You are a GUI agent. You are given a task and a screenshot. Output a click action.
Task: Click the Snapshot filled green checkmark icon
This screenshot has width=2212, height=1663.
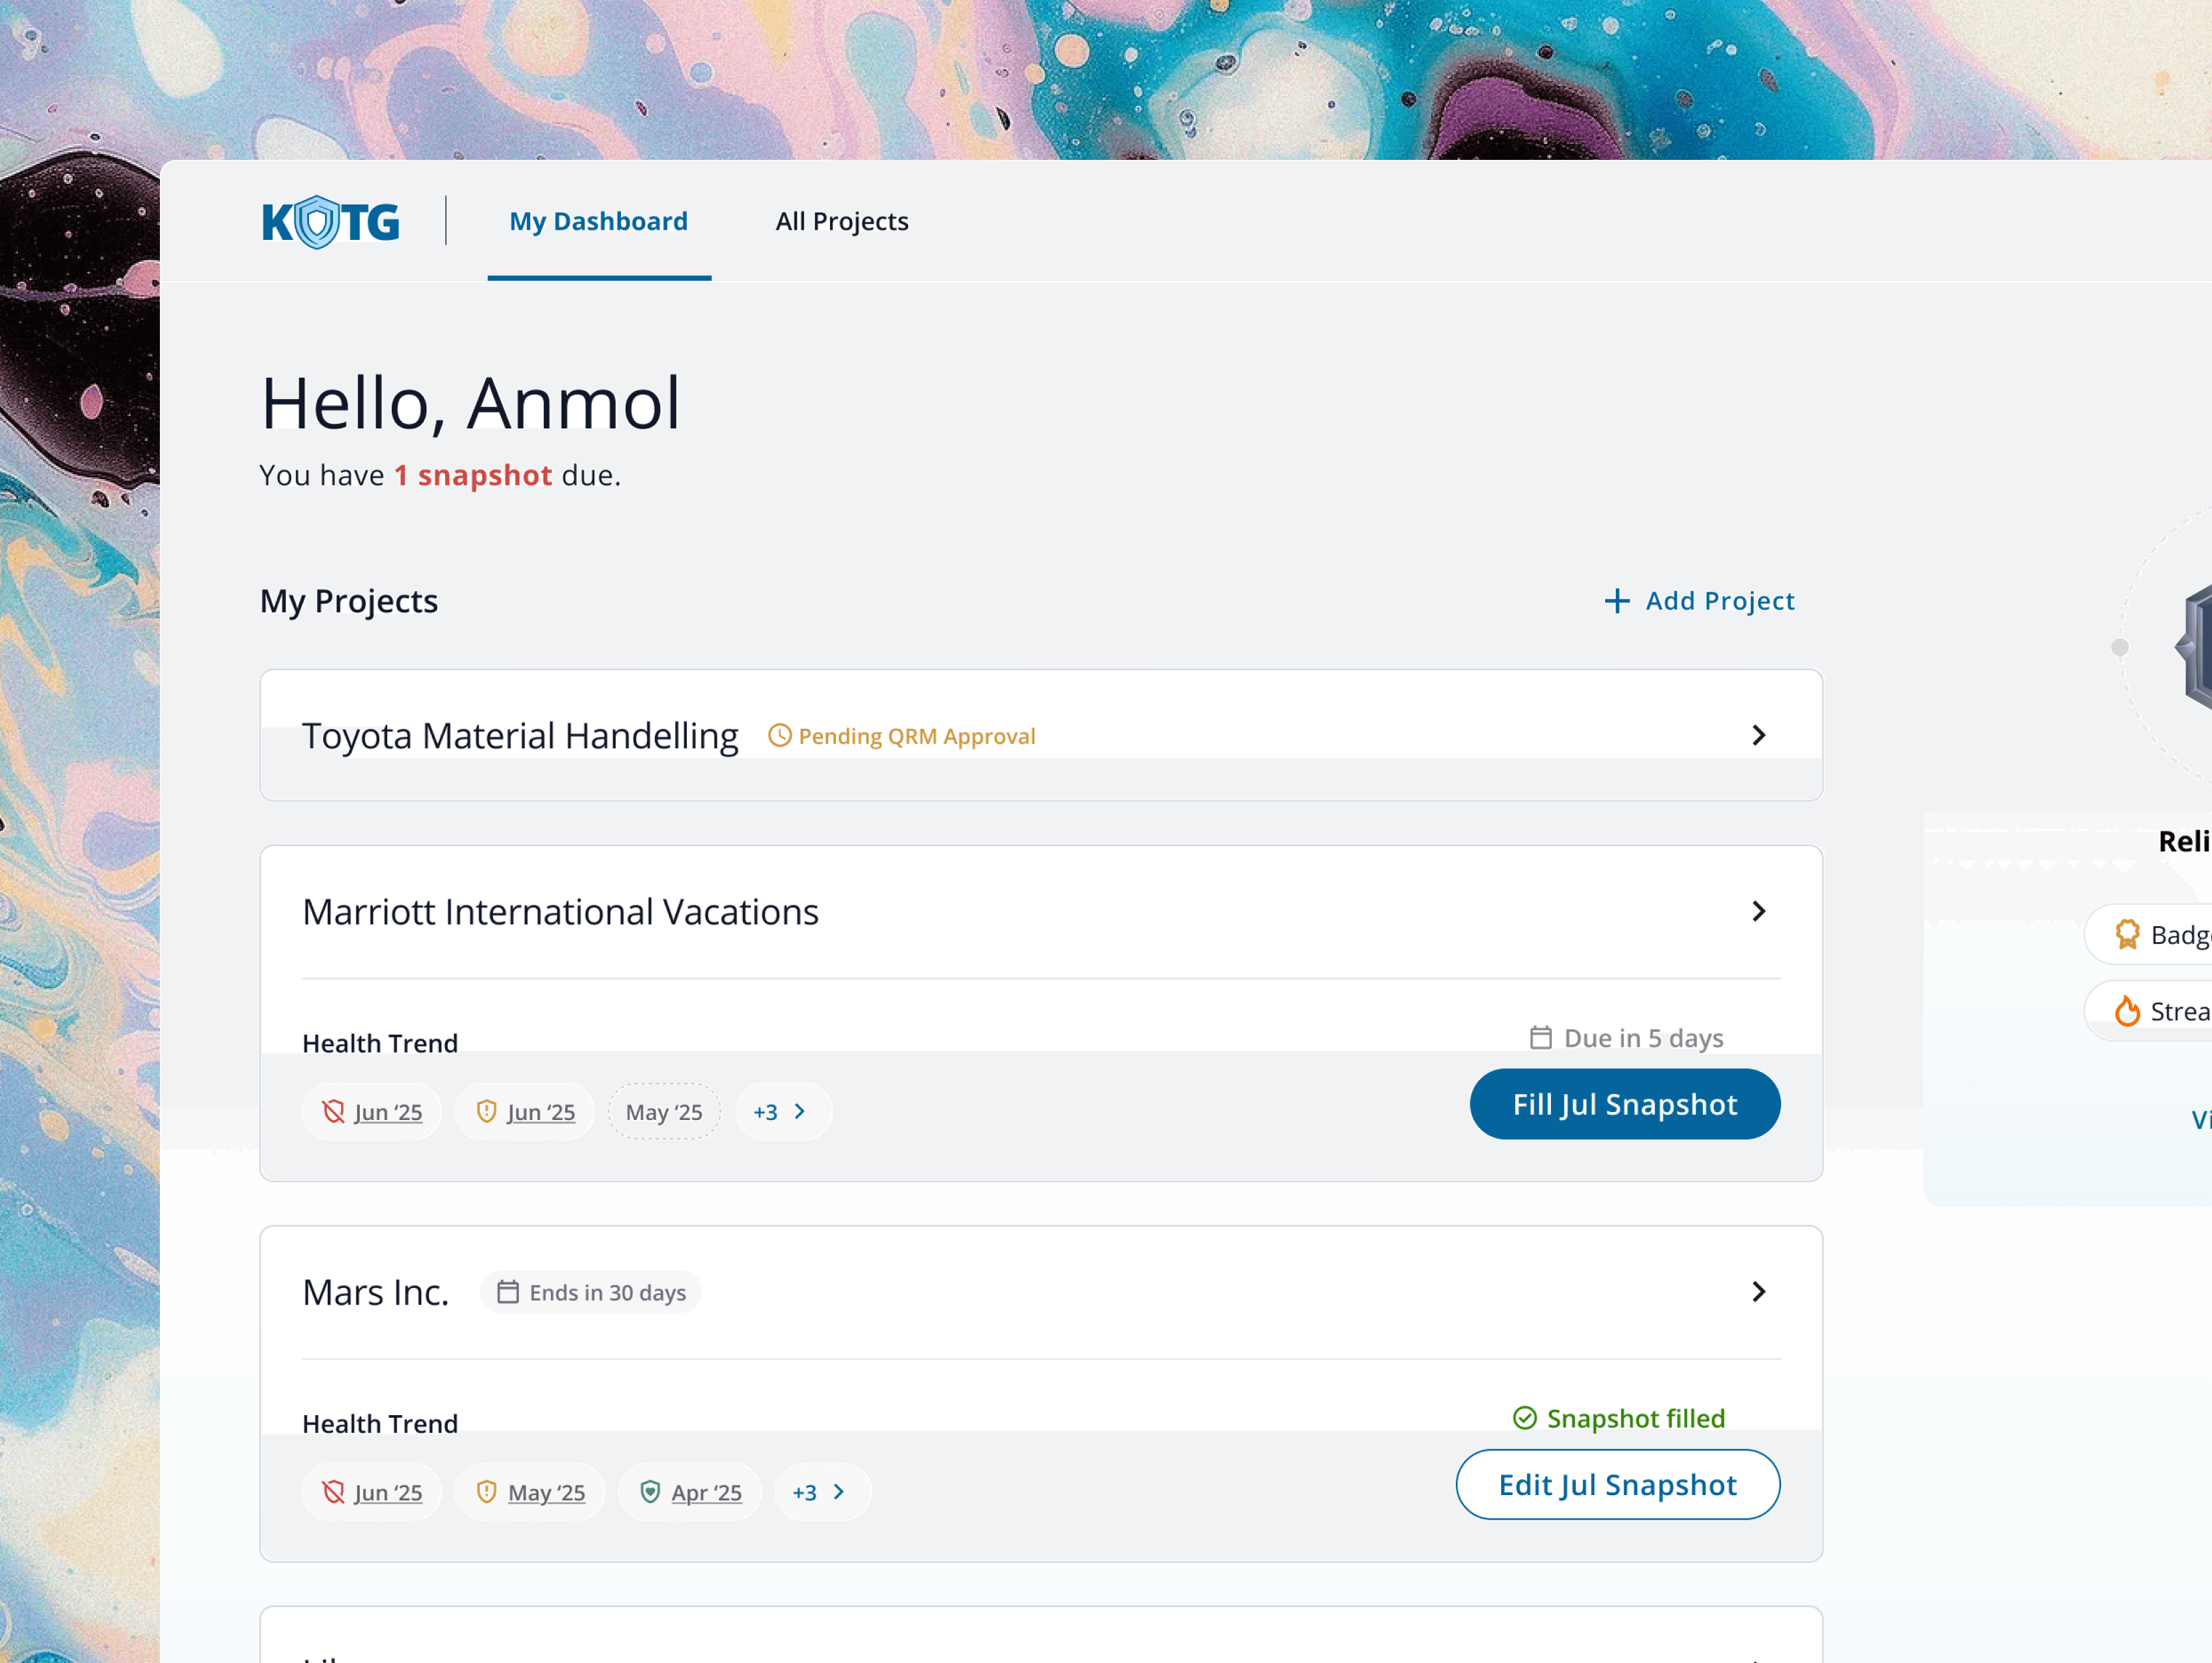click(1525, 1418)
